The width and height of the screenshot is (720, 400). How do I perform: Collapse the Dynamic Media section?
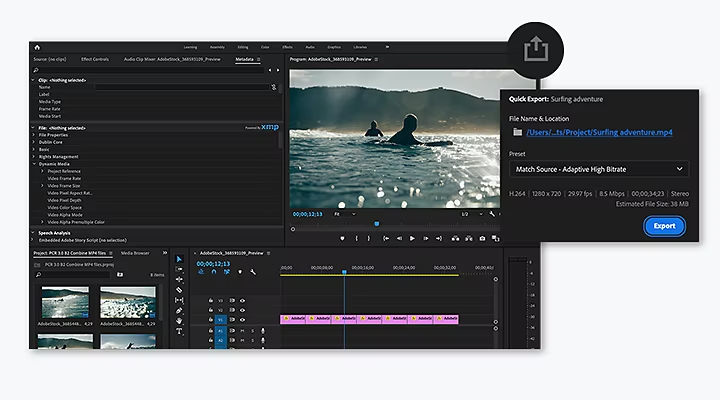point(35,163)
